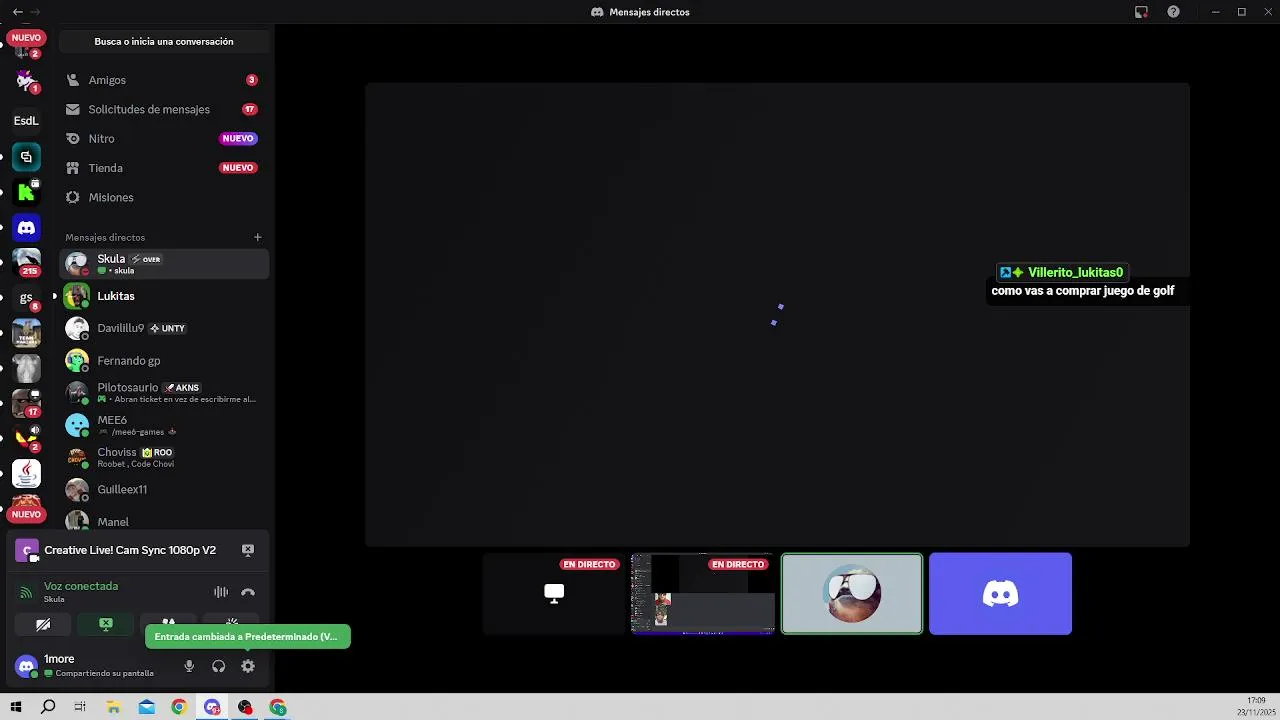This screenshot has width=1280, height=720.
Task: Open the server with 17 badge
Action: pos(26,403)
